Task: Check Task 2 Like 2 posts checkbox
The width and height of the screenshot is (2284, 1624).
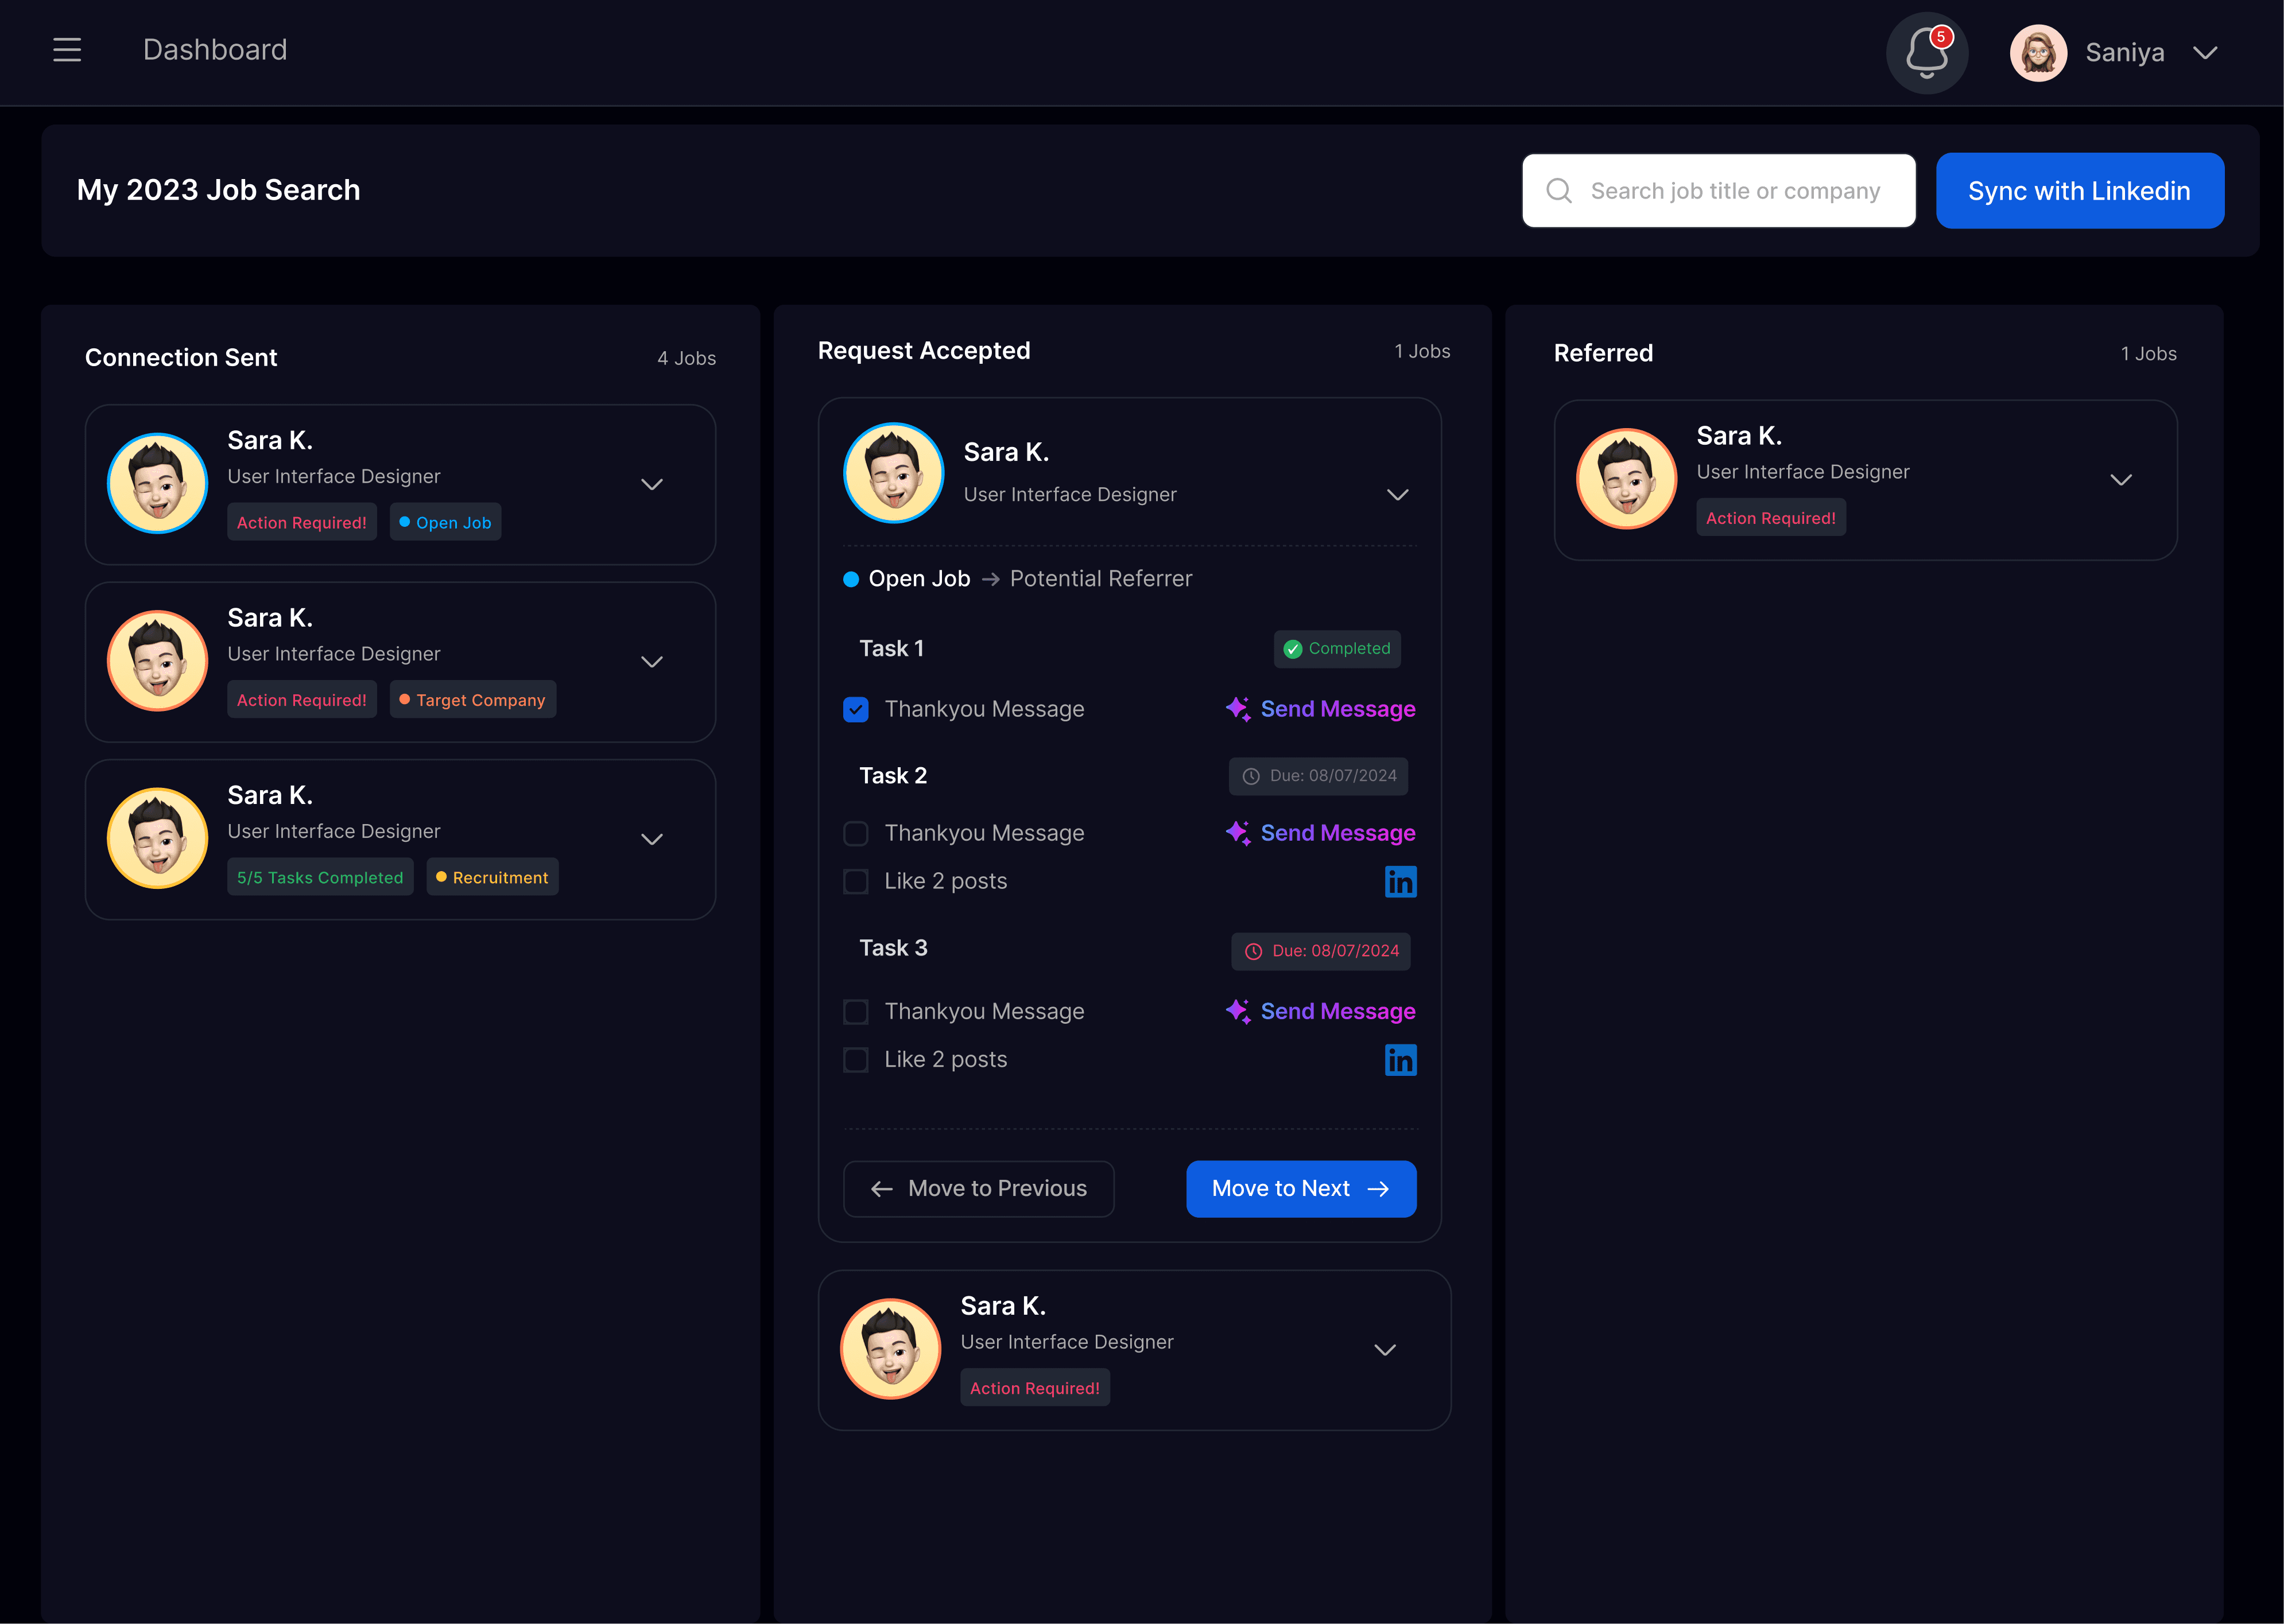Action: [x=856, y=881]
